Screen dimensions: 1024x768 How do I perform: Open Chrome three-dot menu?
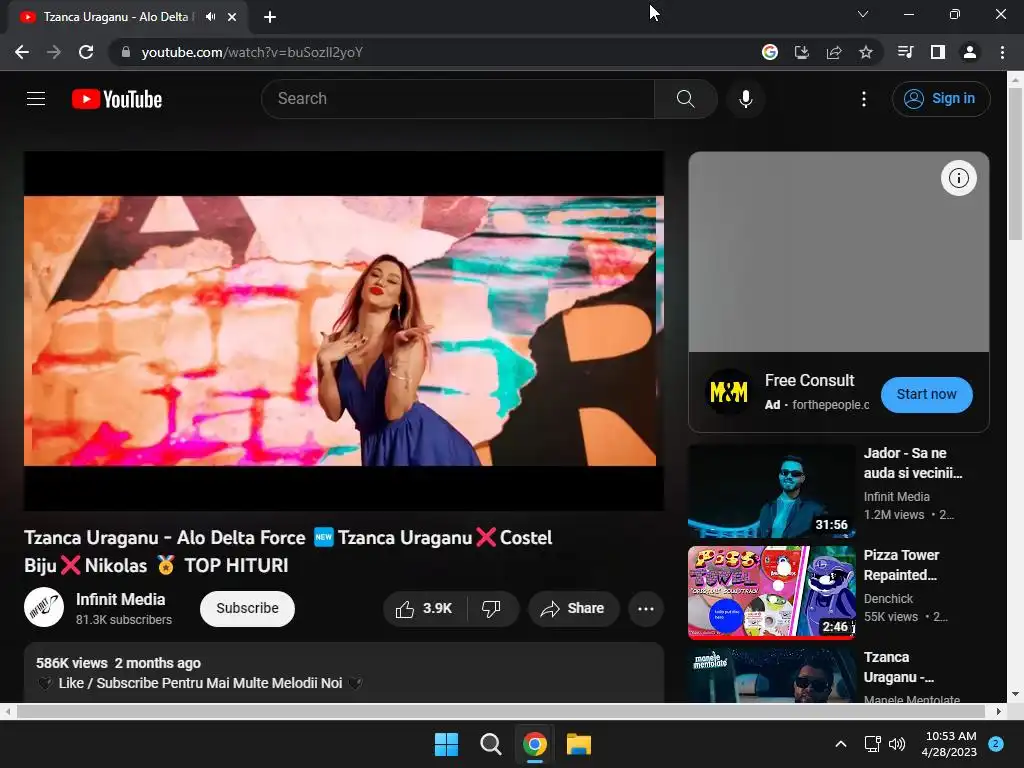pos(1002,52)
